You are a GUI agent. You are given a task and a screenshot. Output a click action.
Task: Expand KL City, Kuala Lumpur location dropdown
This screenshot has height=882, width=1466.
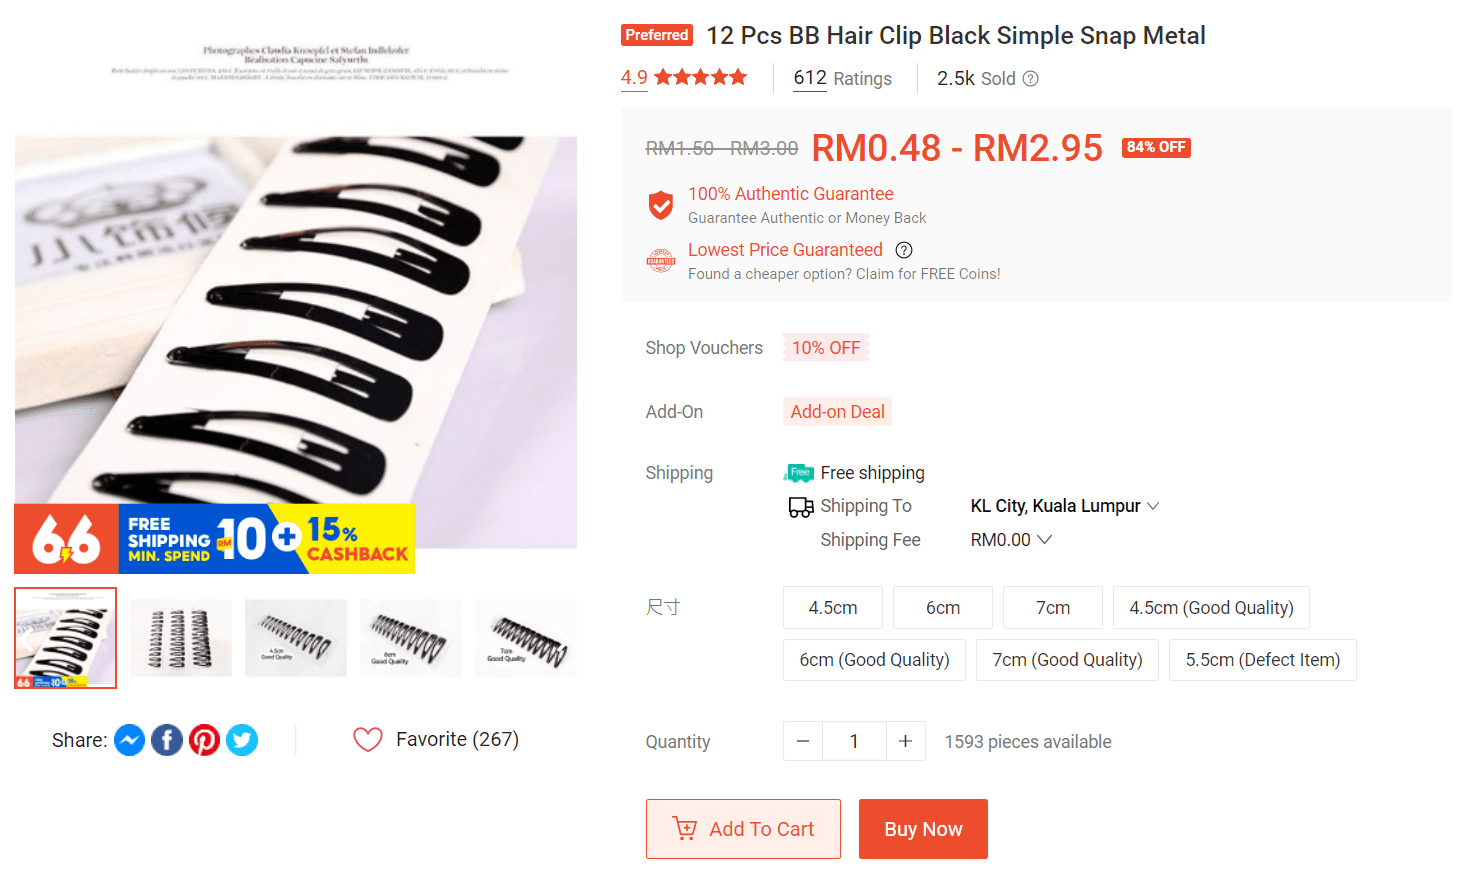[1065, 506]
